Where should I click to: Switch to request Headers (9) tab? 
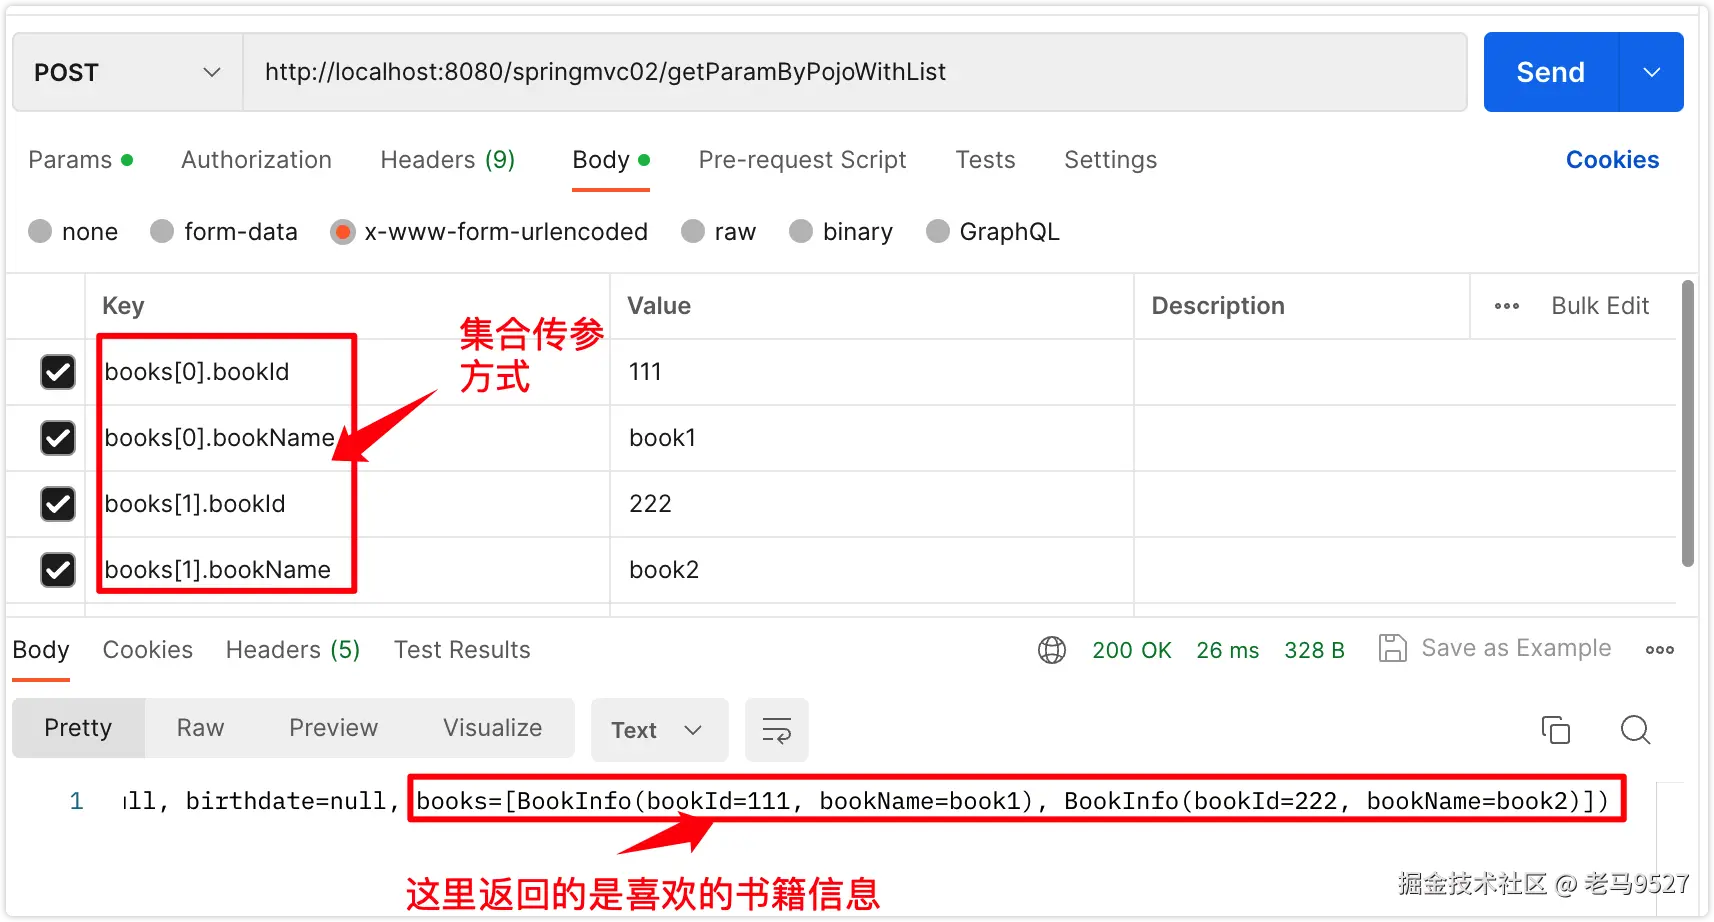pos(448,160)
